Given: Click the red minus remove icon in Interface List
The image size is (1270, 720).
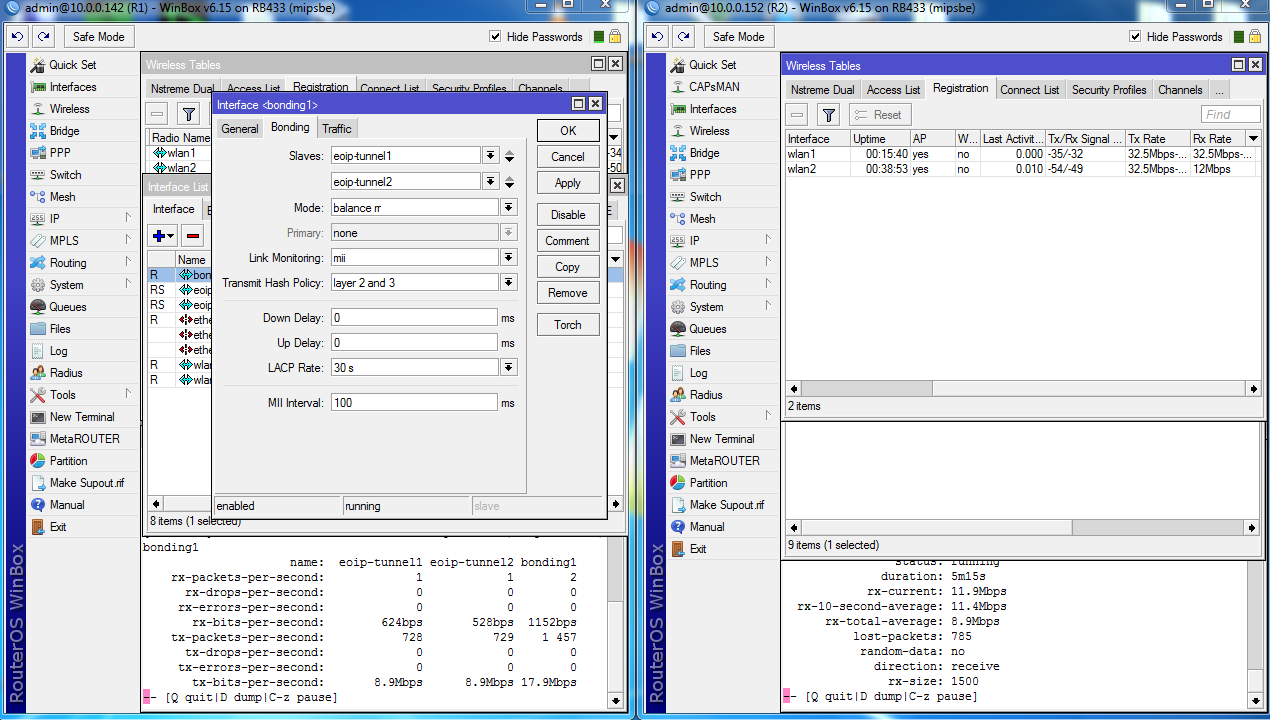Looking at the screenshot, I should tap(193, 236).
